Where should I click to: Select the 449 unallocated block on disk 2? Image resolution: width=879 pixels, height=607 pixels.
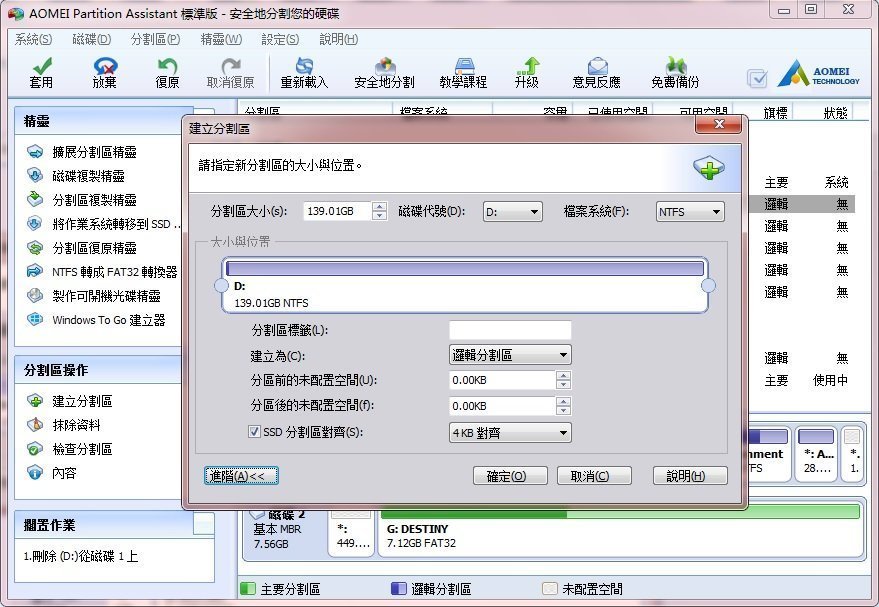click(x=351, y=530)
